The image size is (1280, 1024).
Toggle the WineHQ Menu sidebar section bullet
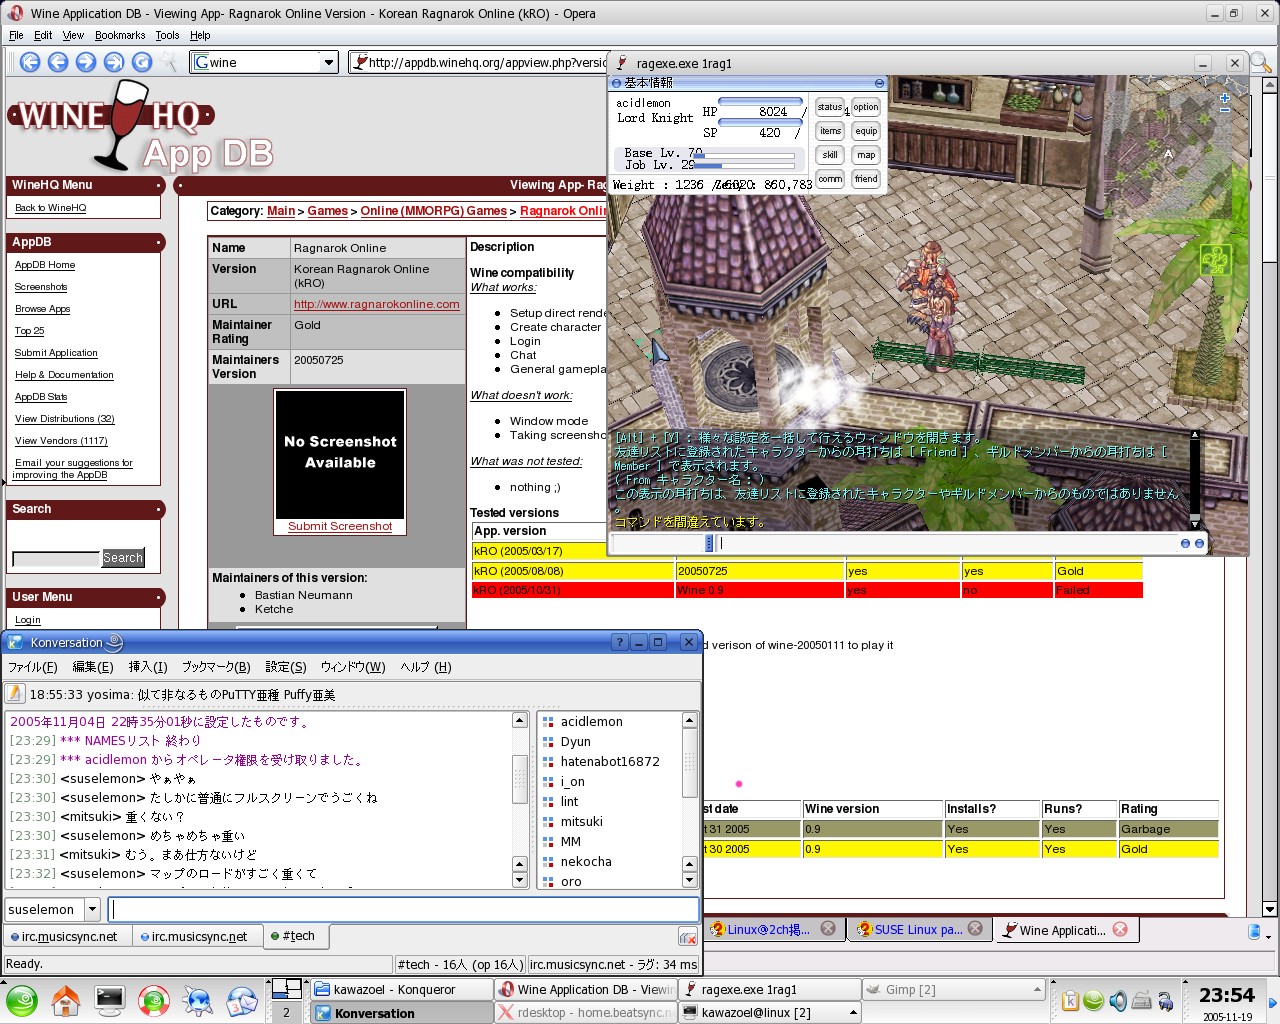click(x=159, y=186)
